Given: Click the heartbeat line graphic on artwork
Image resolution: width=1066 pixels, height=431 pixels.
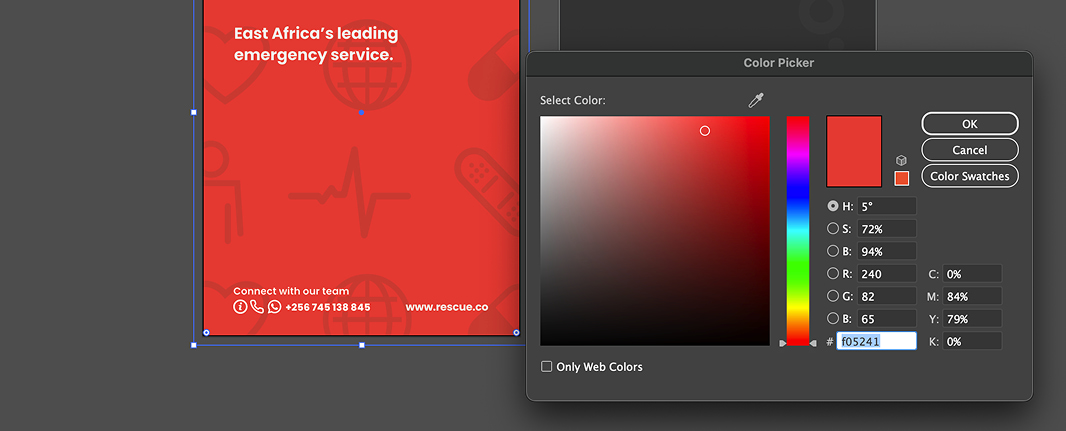Looking at the screenshot, I should pos(349,192).
